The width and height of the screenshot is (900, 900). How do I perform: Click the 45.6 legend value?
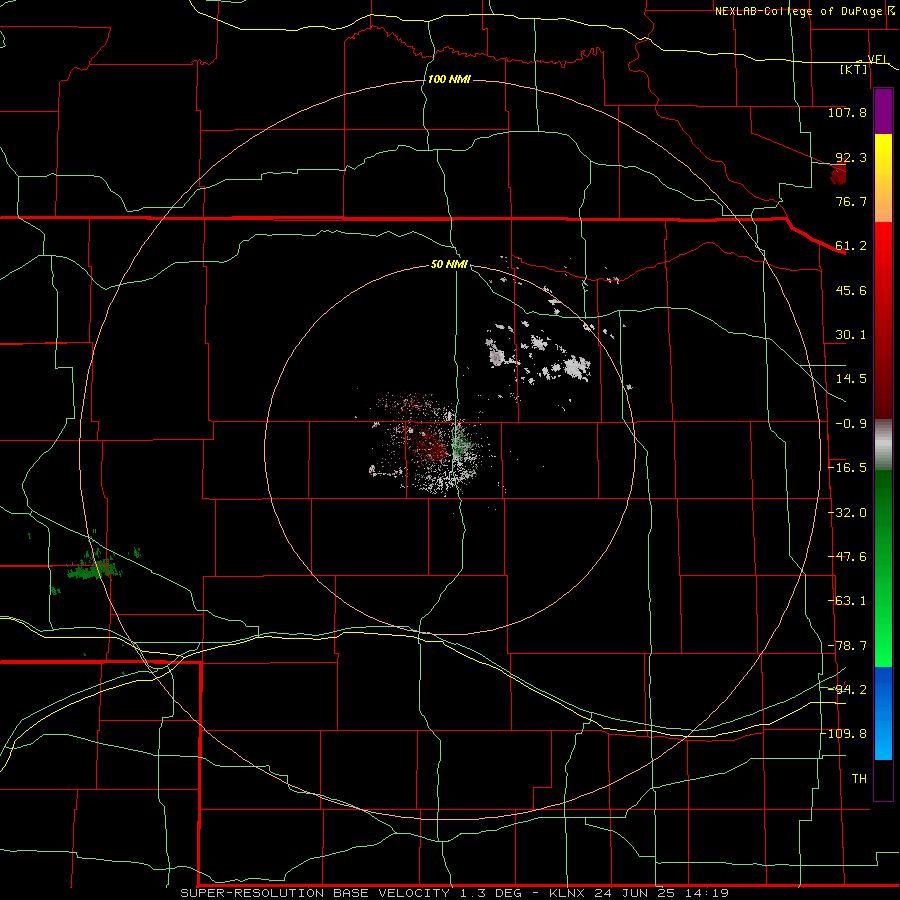point(851,290)
